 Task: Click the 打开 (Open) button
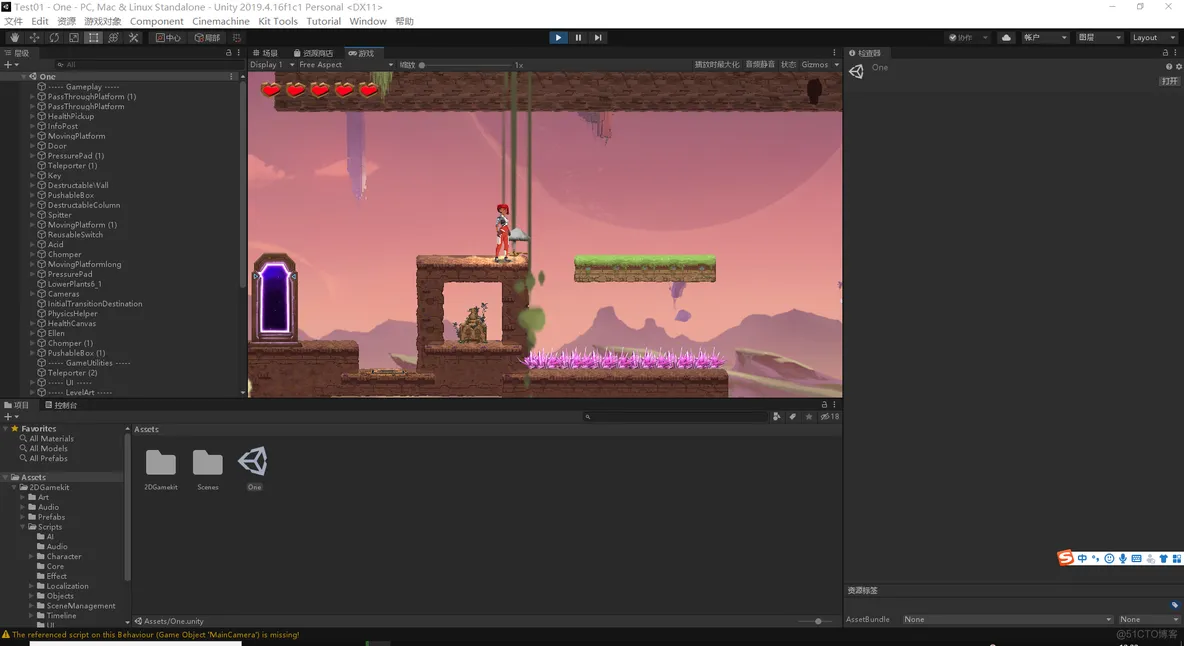[1170, 81]
